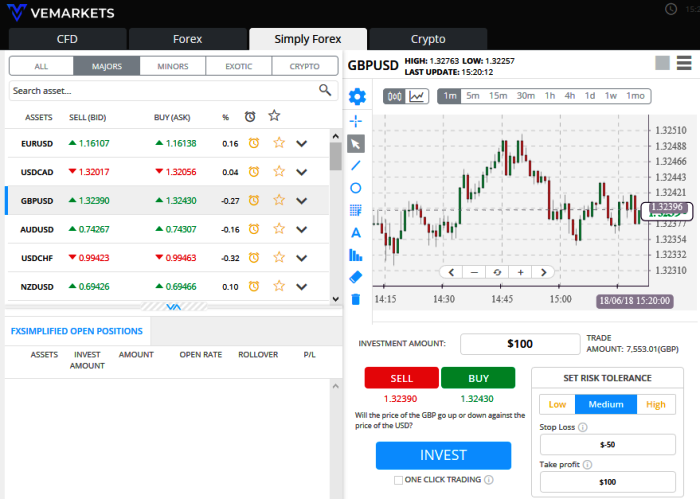Add NZDUSD to favorites star

[x=279, y=286]
